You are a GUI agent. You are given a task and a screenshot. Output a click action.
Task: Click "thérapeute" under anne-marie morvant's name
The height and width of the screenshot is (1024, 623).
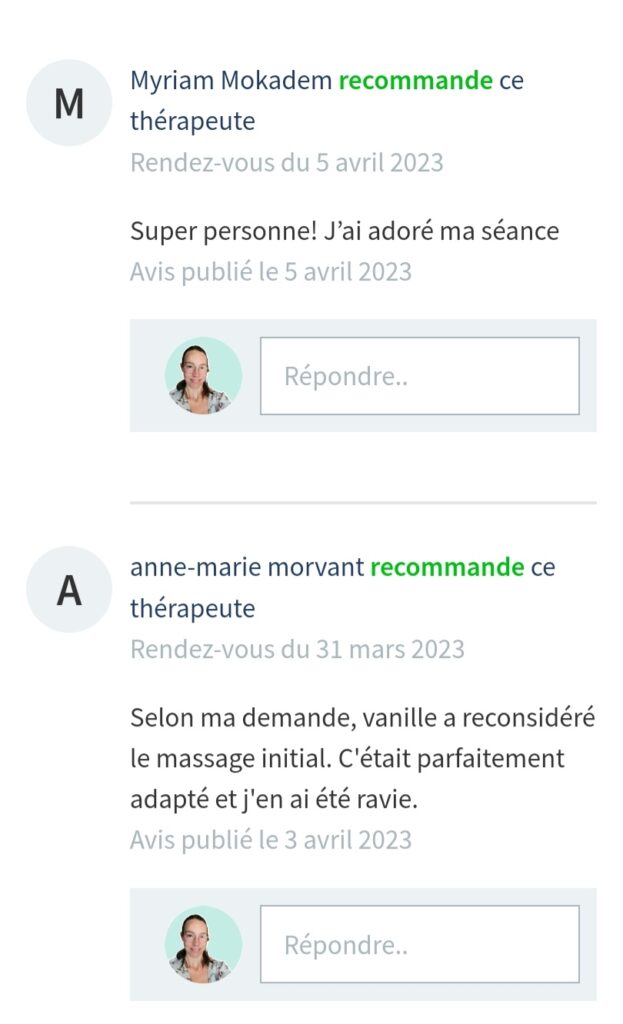pos(192,609)
